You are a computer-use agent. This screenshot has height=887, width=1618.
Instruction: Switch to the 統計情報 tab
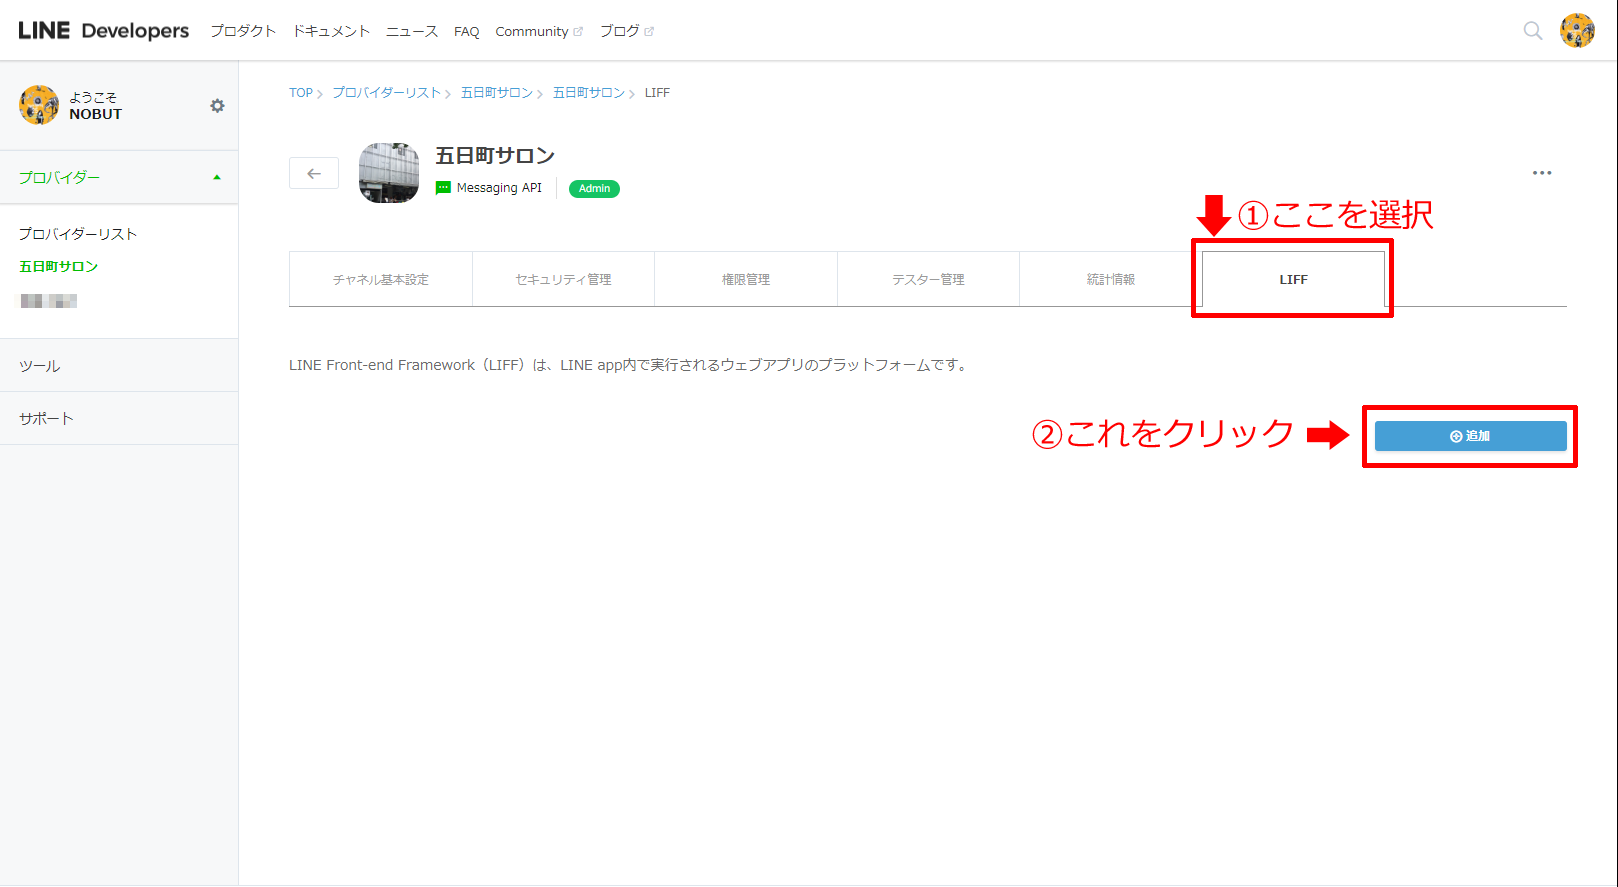(x=1111, y=279)
